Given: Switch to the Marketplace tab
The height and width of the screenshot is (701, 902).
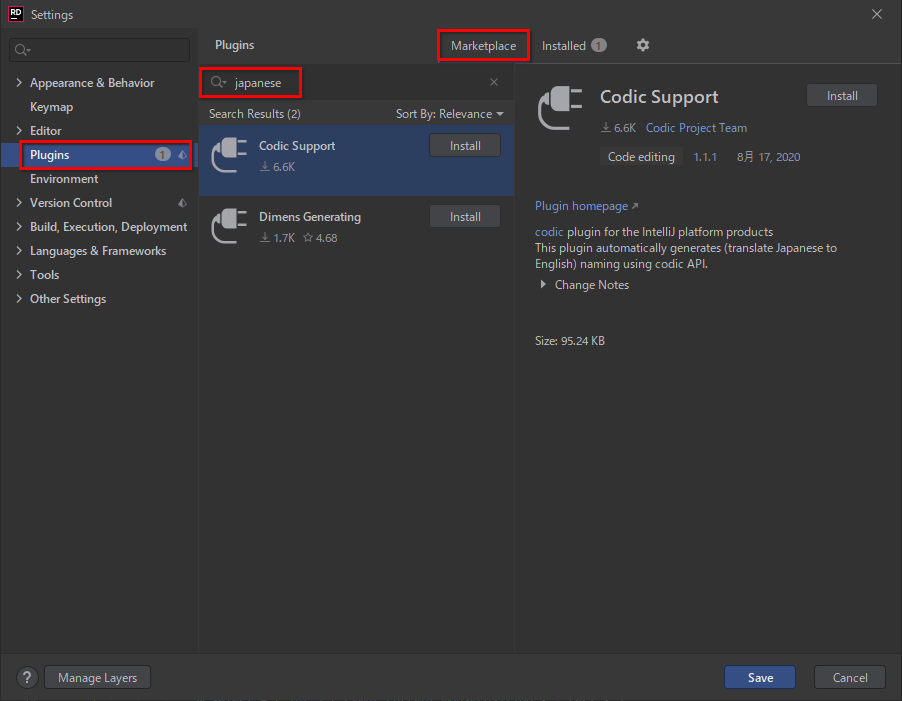Looking at the screenshot, I should (x=483, y=45).
